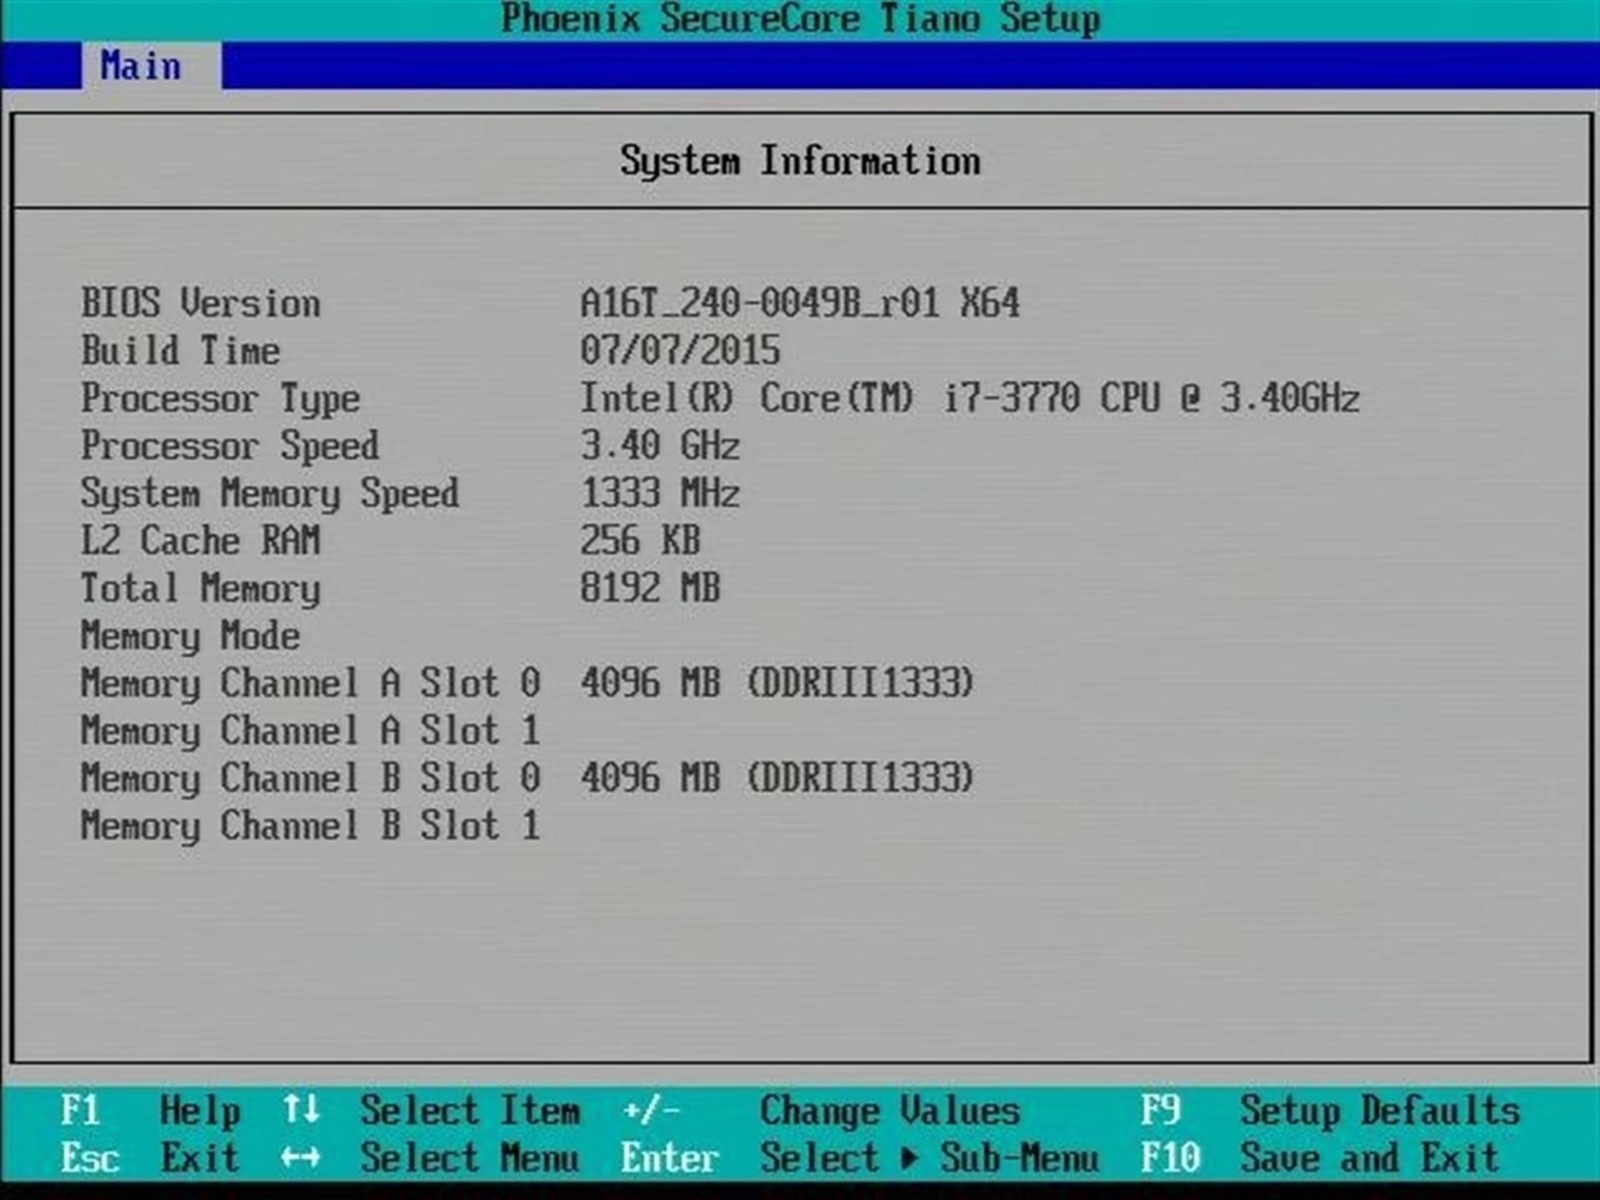This screenshot has width=1600, height=1200.
Task: Click the up-down arrows icon
Action: coord(301,1110)
